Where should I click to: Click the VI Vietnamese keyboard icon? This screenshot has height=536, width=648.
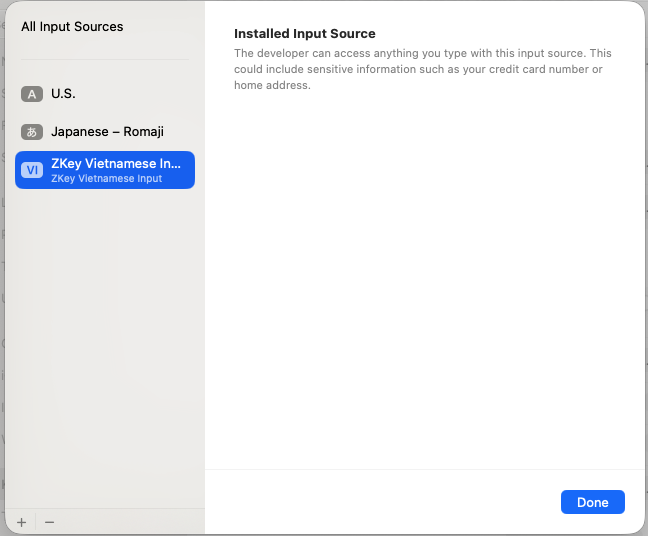(x=32, y=170)
